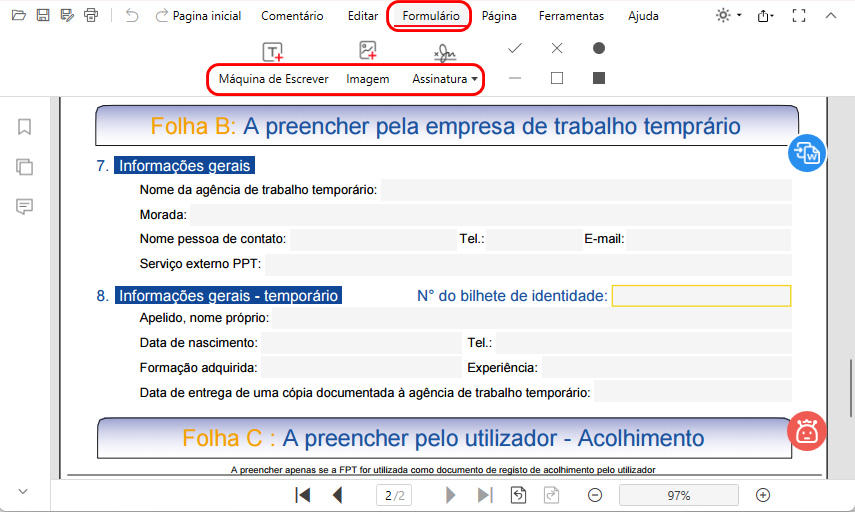Select the line dash stamp tool
855x512 pixels.
515,79
